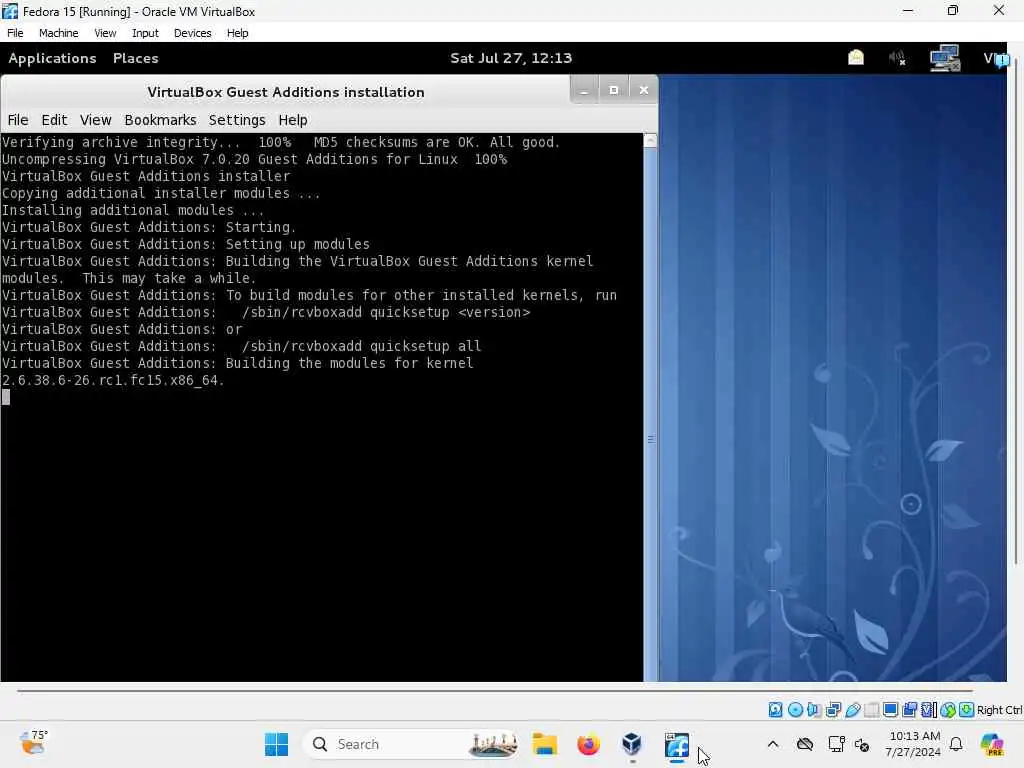The height and width of the screenshot is (768, 1024).
Task: Click the CPU virtualization status icon
Action: pos(929,710)
